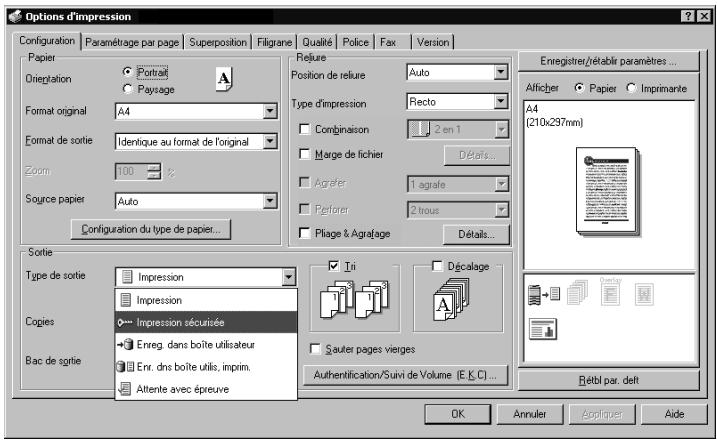
Task: Switch to Filigrane tab
Action: [x=274, y=42]
